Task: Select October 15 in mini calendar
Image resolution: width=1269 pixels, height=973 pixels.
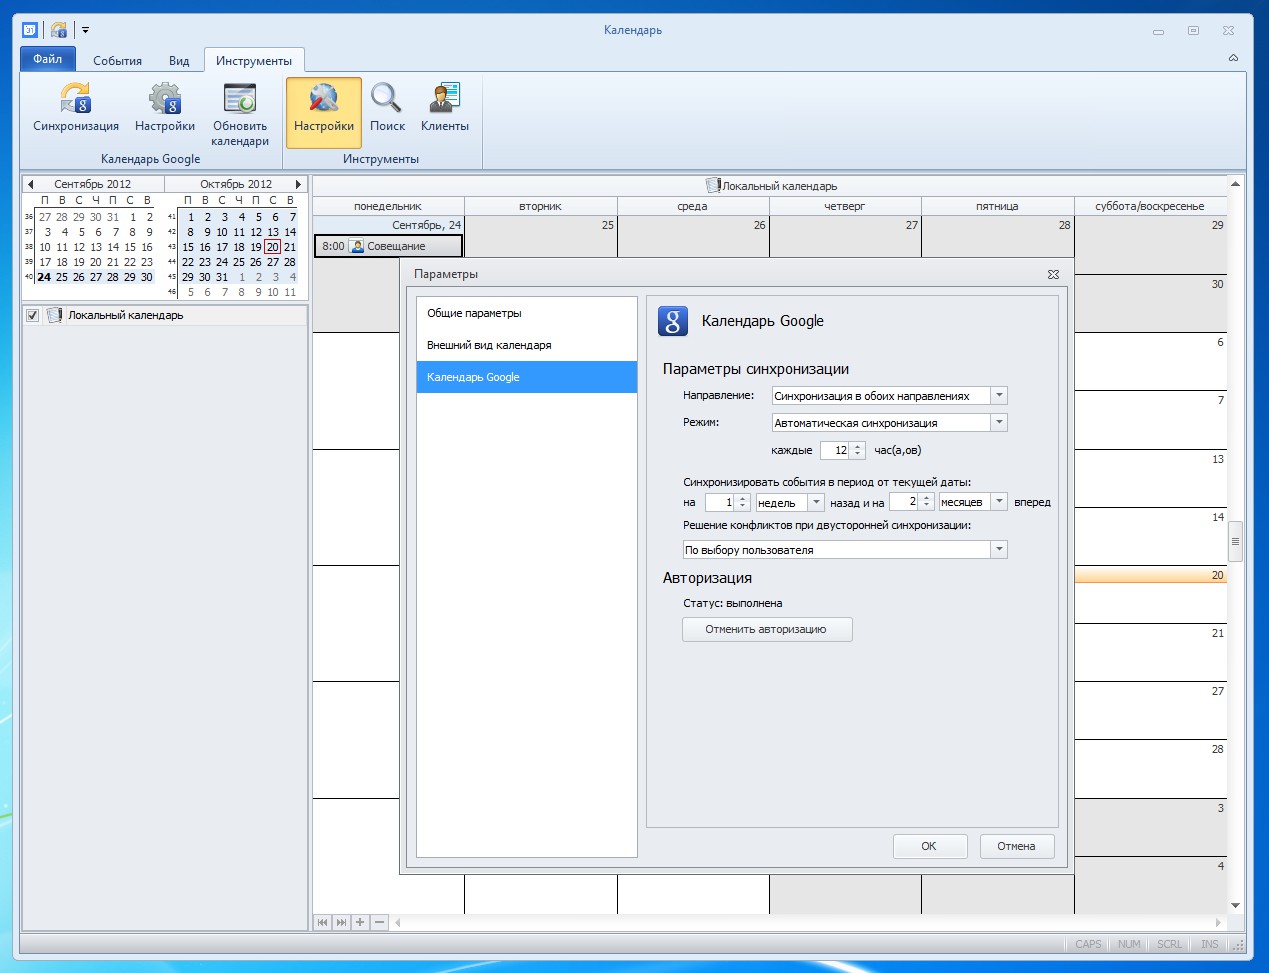Action: [x=188, y=247]
